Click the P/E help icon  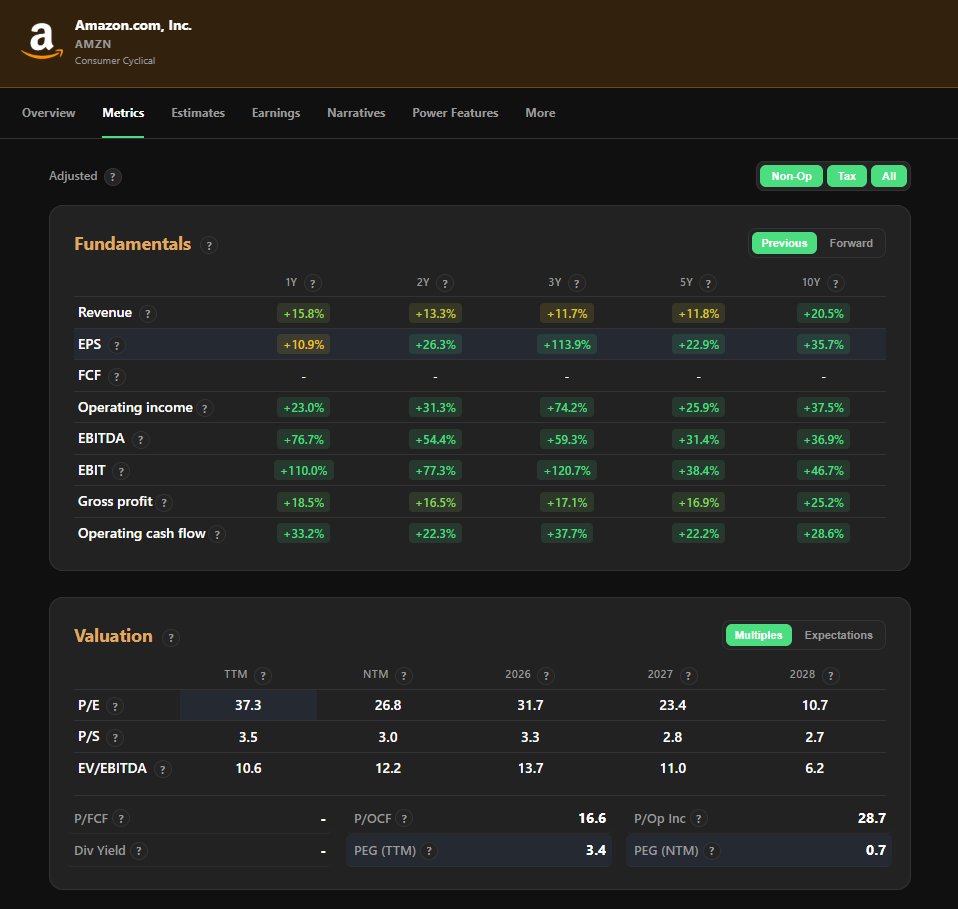click(x=115, y=706)
